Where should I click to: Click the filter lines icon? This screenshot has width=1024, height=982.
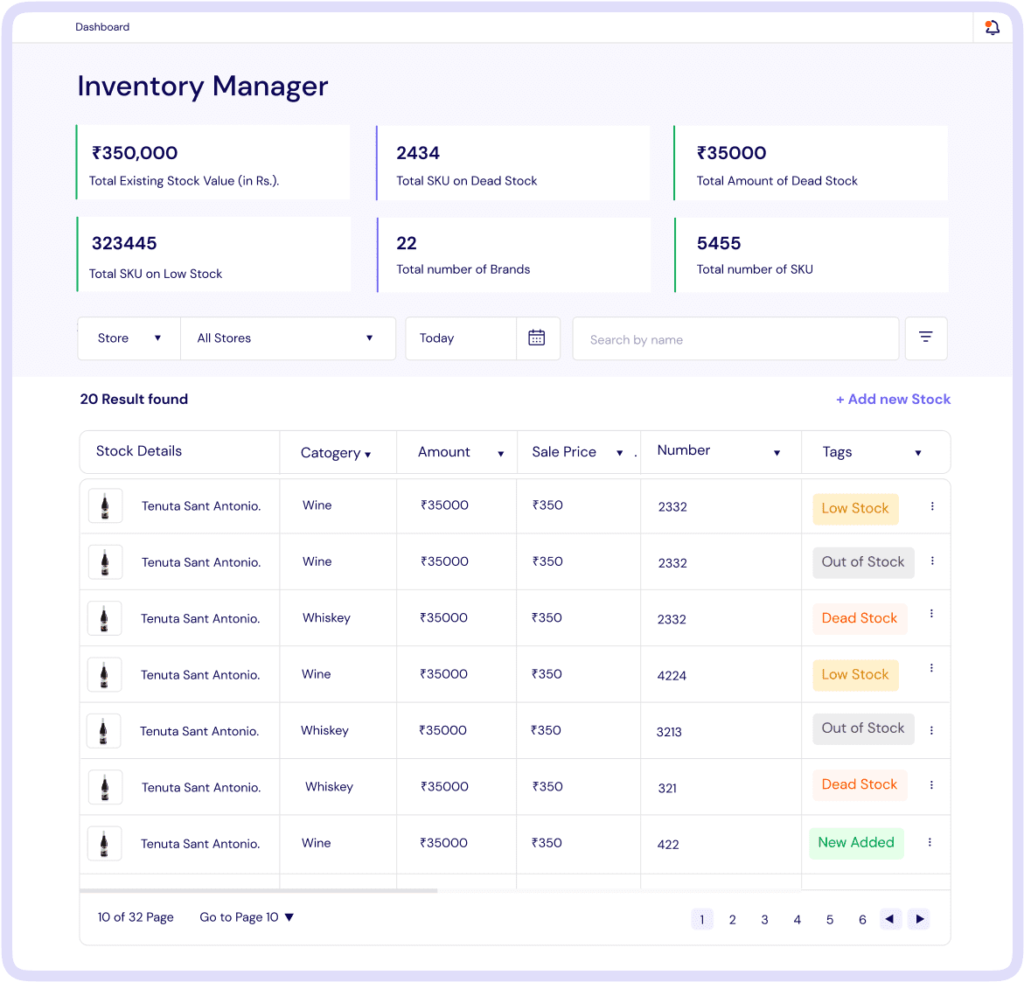coord(926,338)
